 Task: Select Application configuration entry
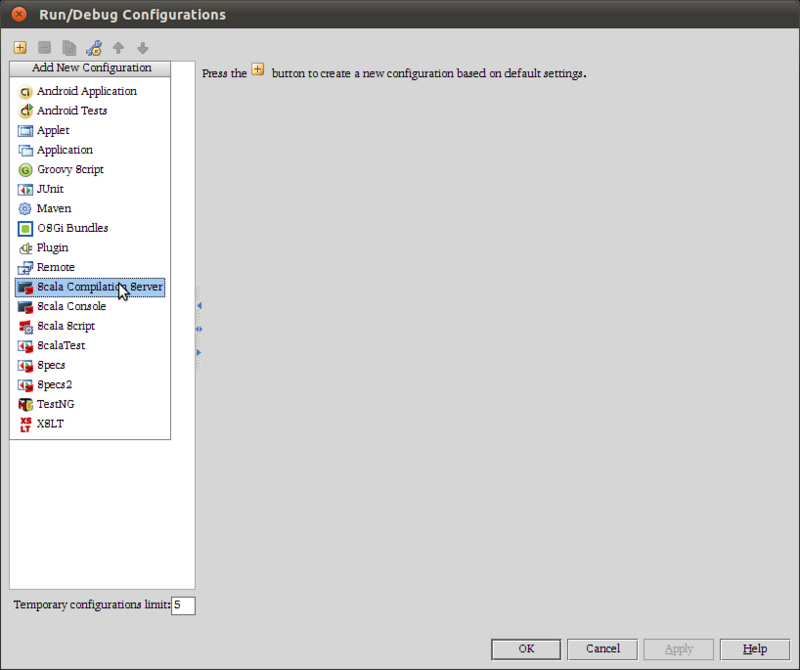coord(90,150)
